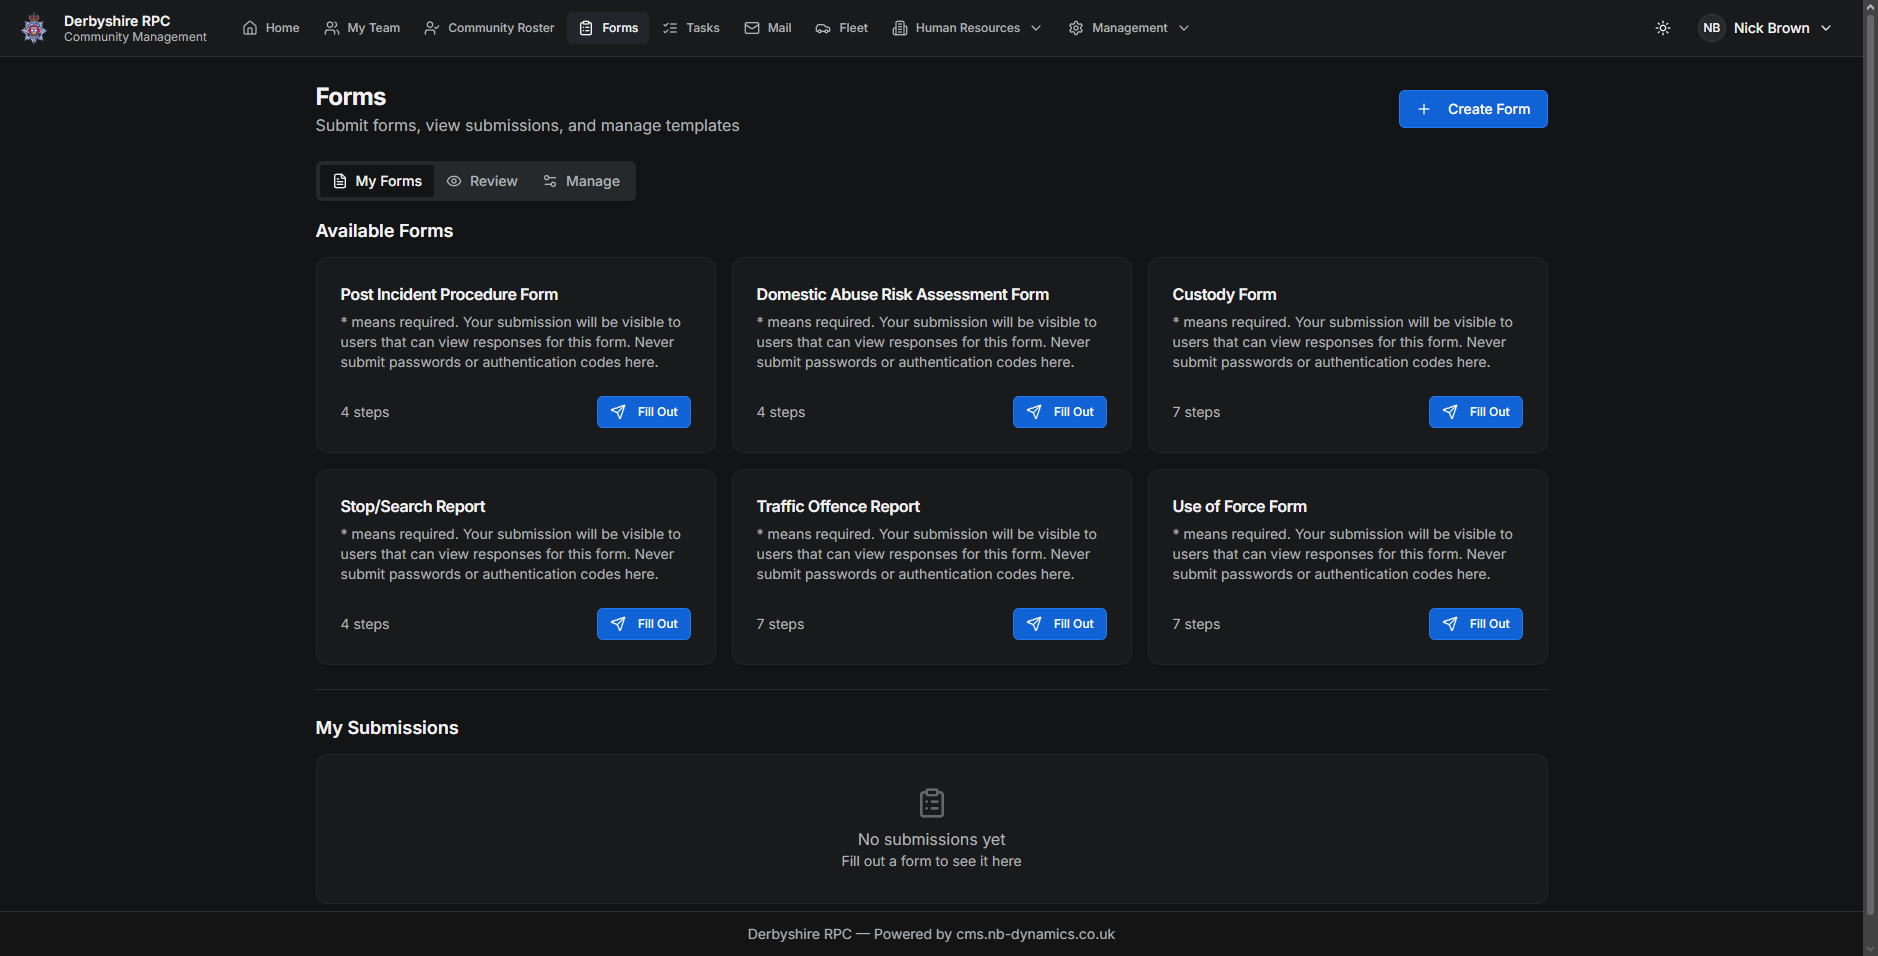This screenshot has width=1878, height=956.
Task: Click the Create Form button
Action: [x=1473, y=109]
